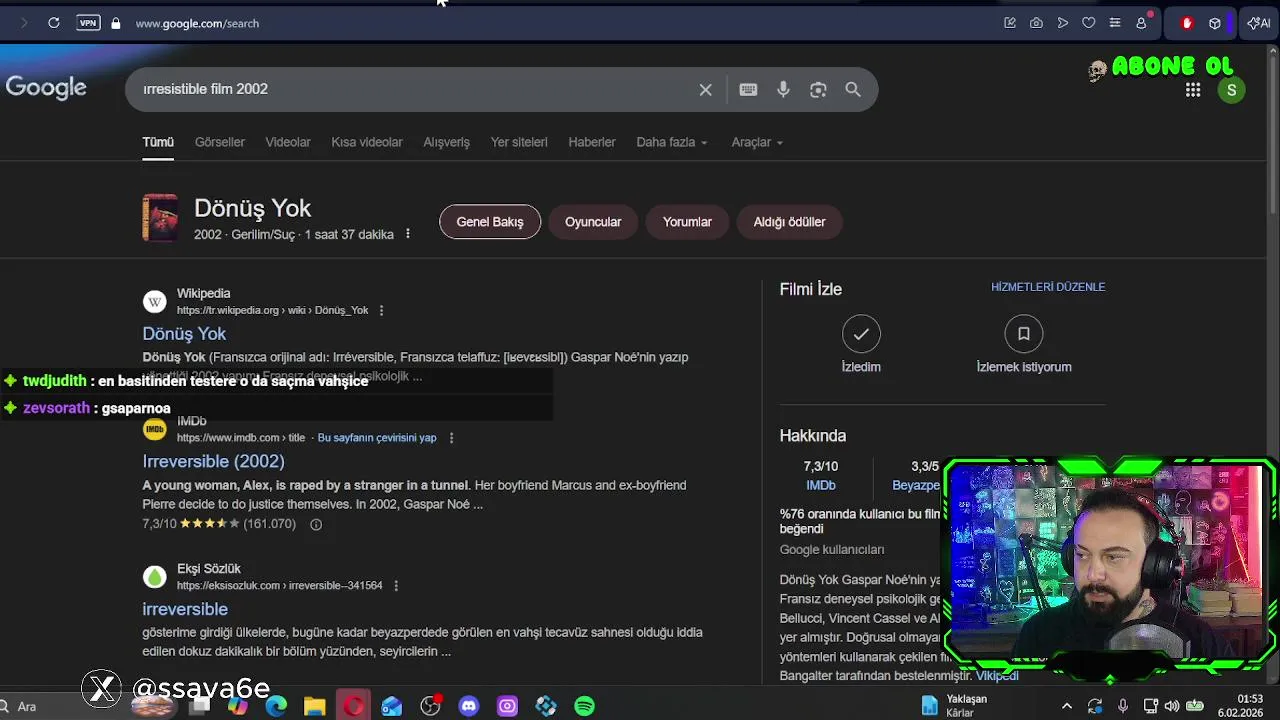Click the send/flow arrow icon in address bar

point(1063,23)
